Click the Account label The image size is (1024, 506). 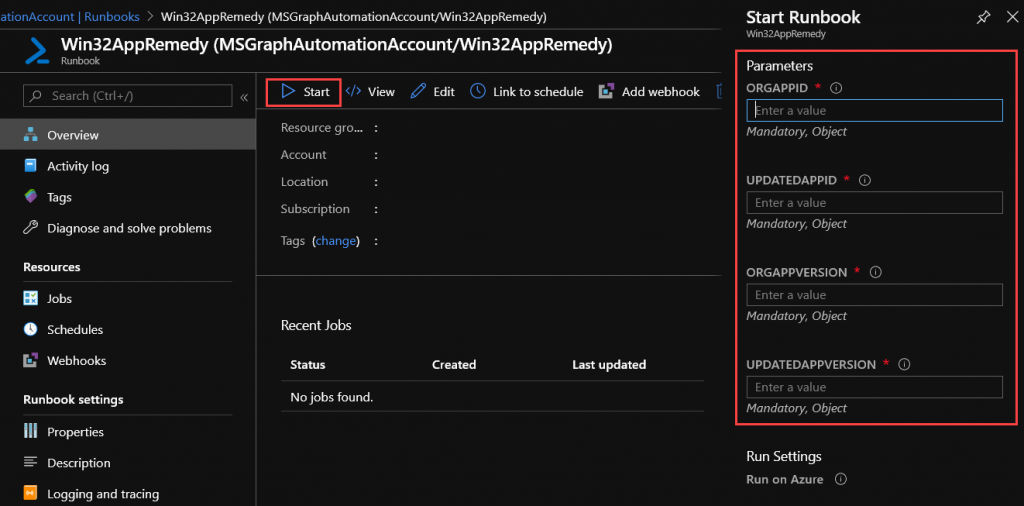304,155
